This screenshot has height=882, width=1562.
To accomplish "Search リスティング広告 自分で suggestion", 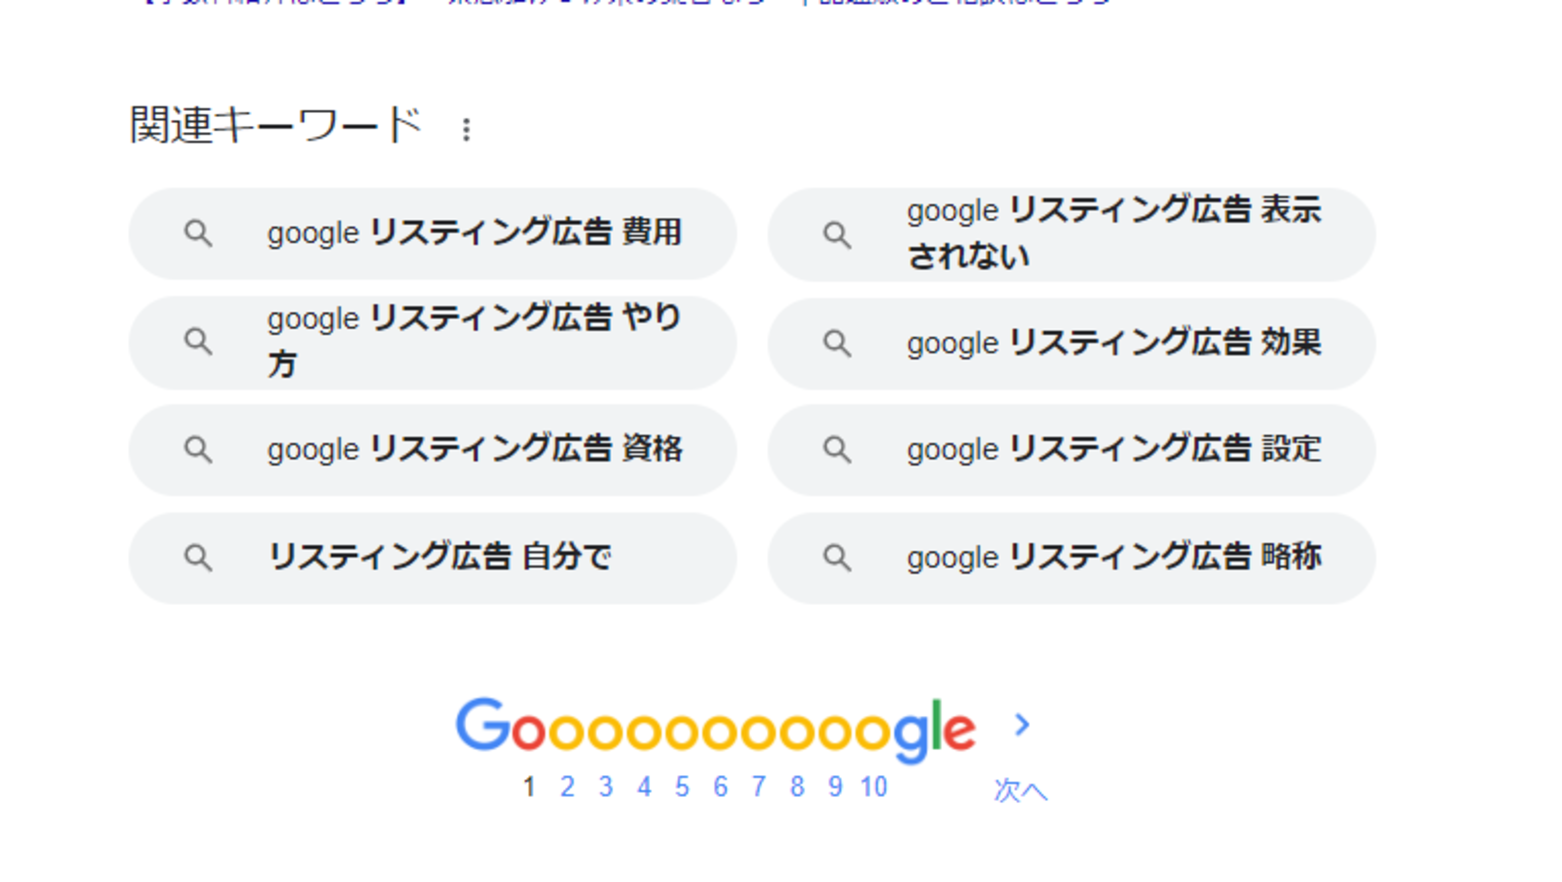I will tap(440, 557).
